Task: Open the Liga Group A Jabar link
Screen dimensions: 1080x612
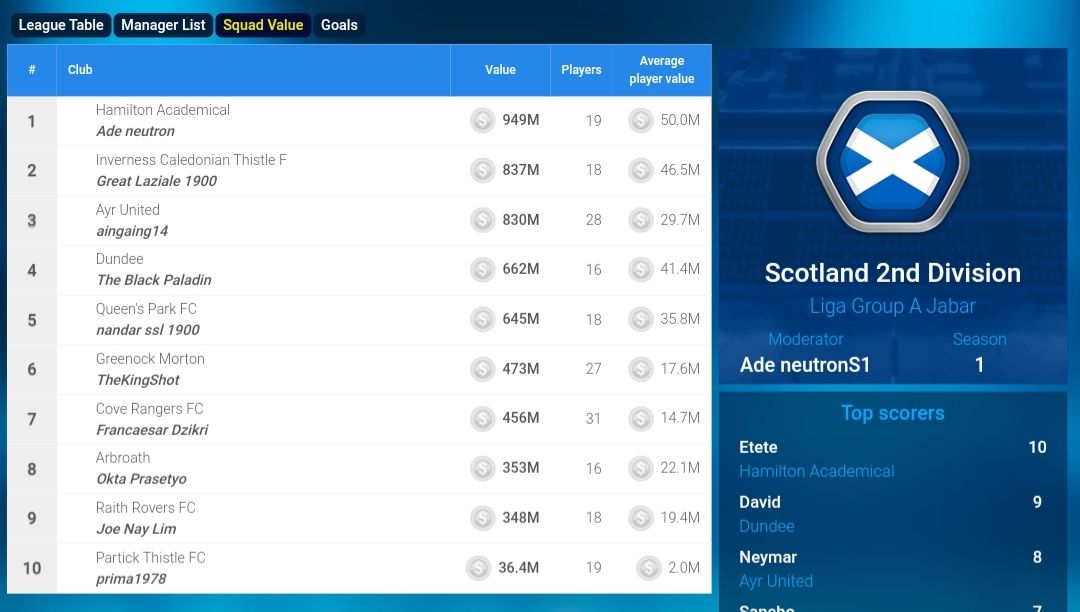Action: coord(893,306)
